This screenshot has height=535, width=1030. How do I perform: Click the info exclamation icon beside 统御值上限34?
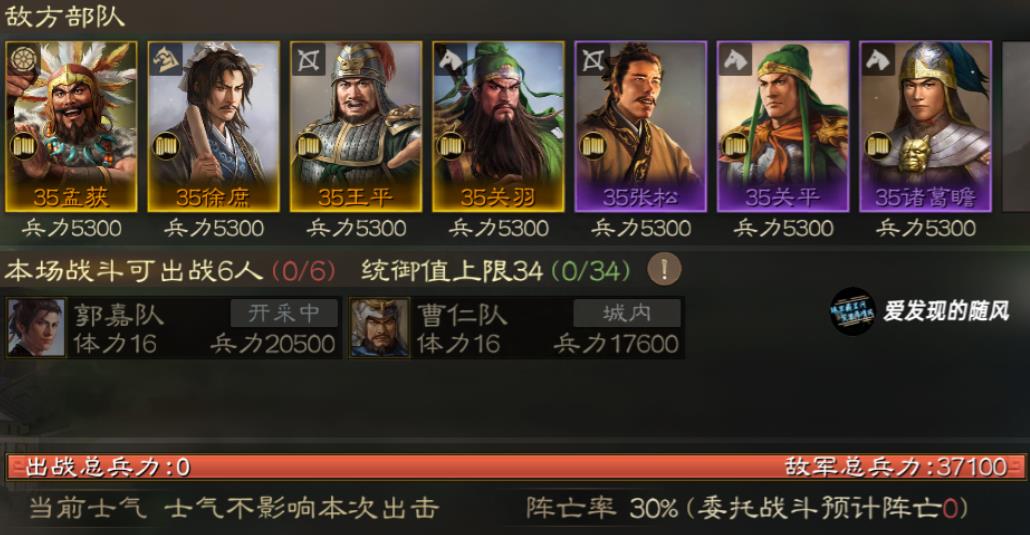pyautogui.click(x=664, y=269)
